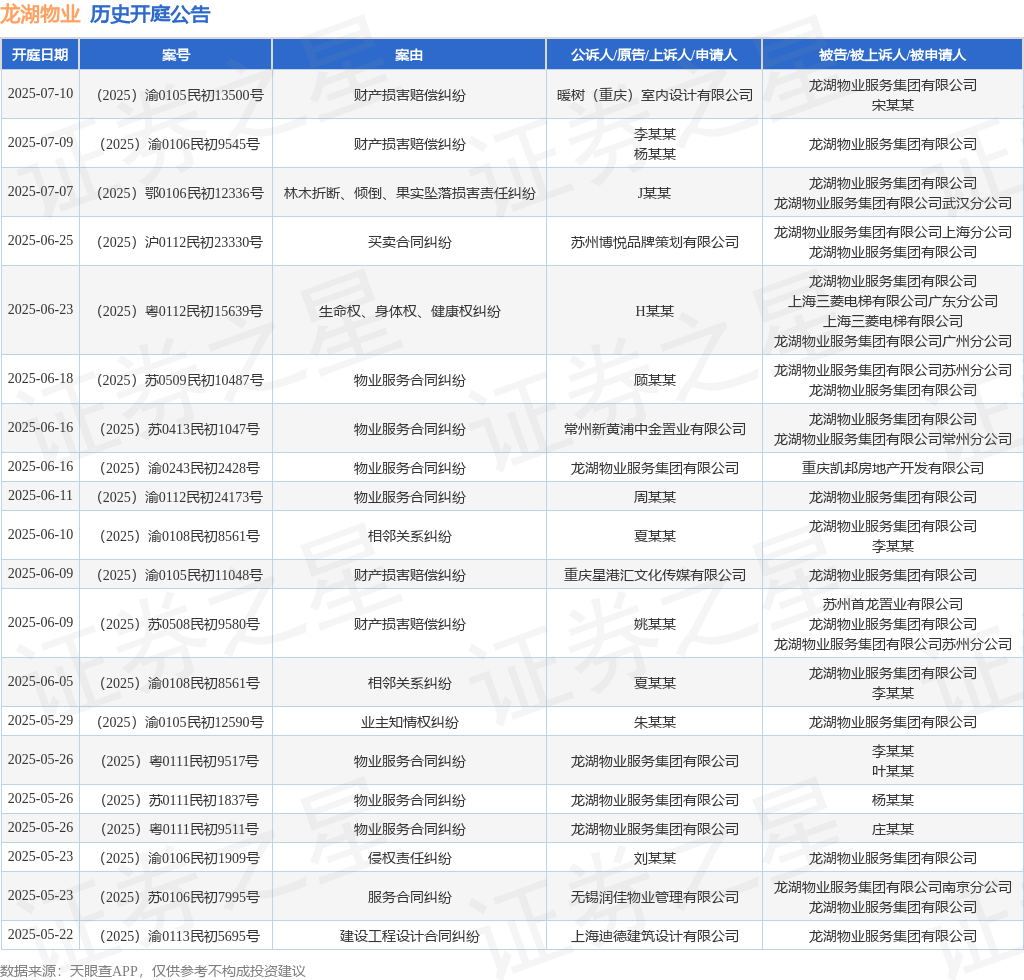Select plaintiff 上海迪德建筑设计有限公司
This screenshot has height=980, width=1024.
click(654, 937)
